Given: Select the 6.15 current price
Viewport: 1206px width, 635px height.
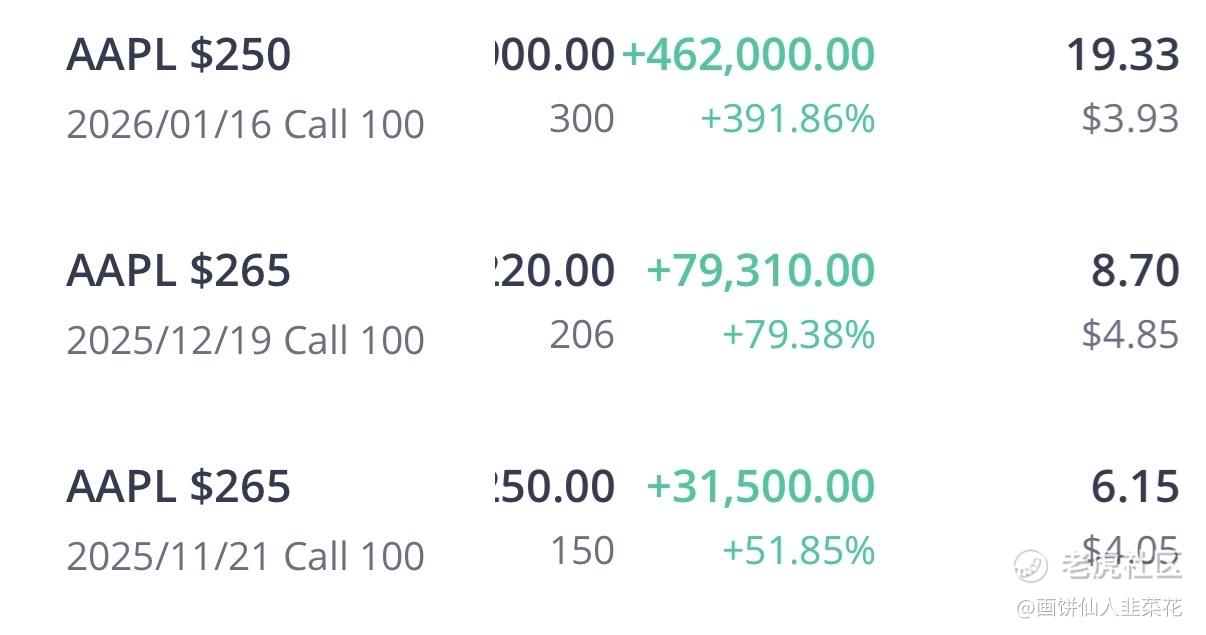Looking at the screenshot, I should coord(1135,487).
